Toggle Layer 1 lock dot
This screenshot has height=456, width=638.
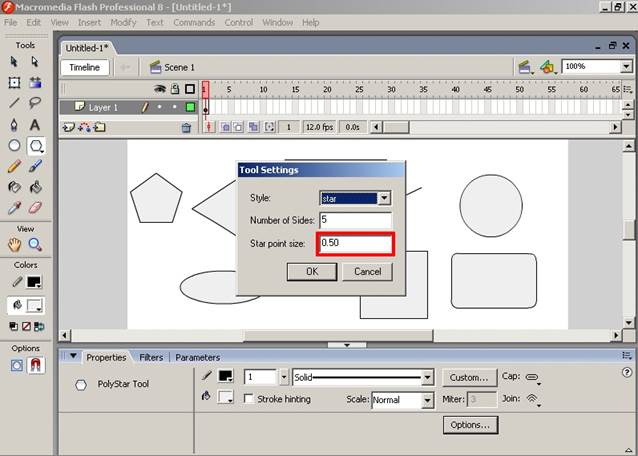175,107
